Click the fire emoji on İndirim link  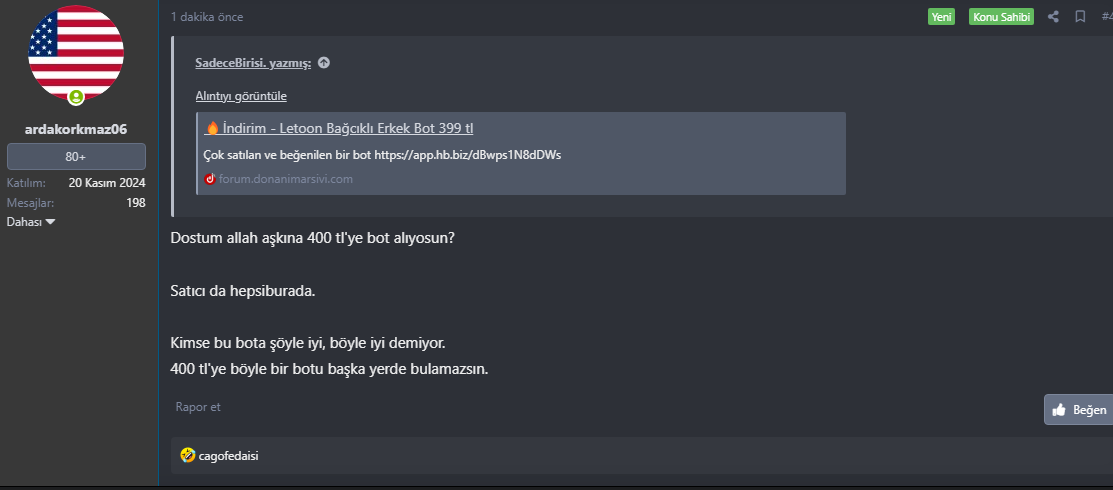coord(211,129)
